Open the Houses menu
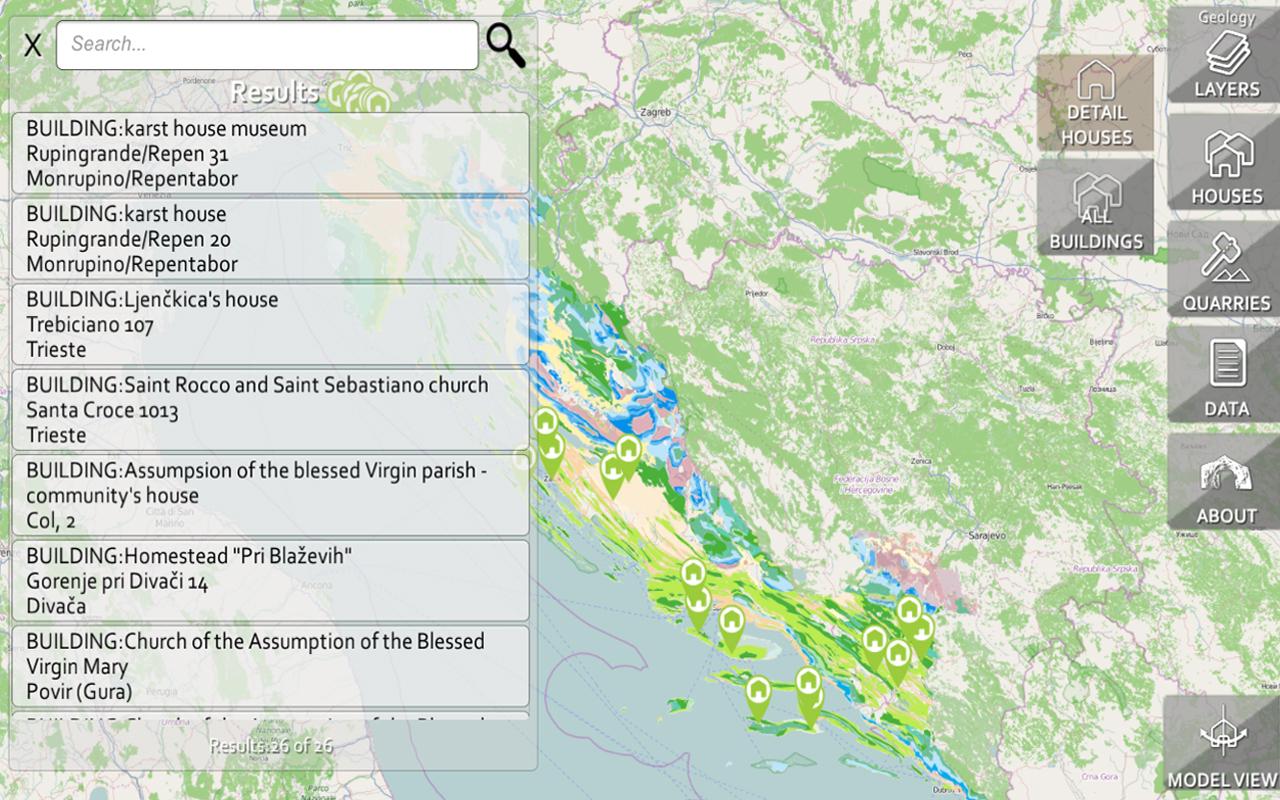 pos(1226,162)
